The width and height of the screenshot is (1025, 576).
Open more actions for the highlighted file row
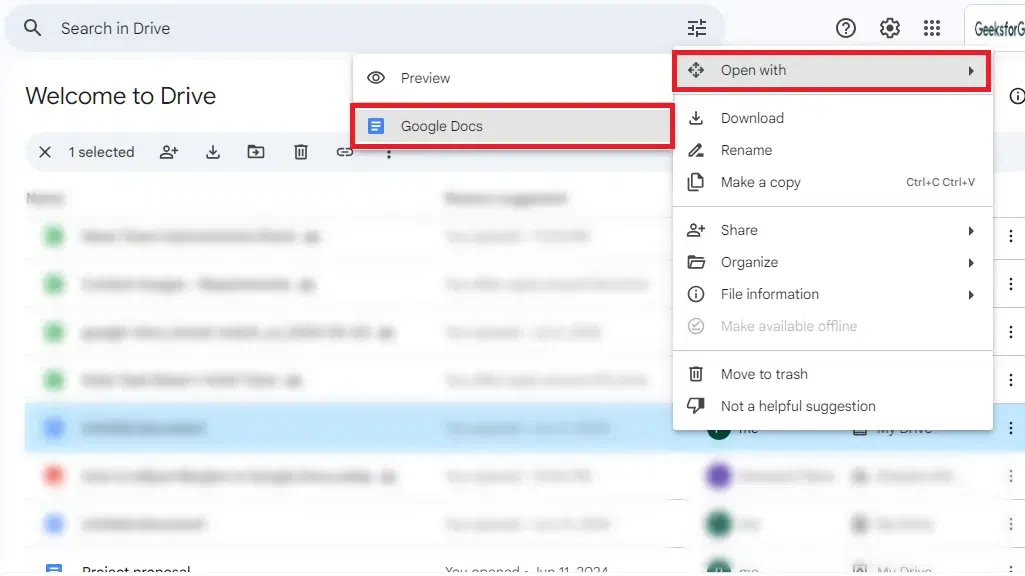click(1011, 428)
